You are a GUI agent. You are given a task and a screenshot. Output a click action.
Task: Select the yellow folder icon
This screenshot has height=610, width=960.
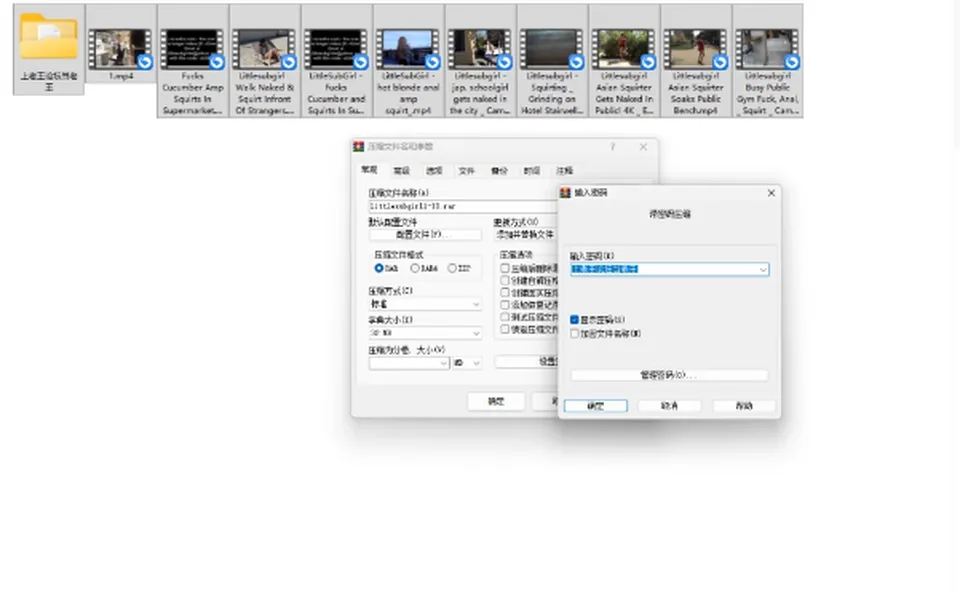point(48,38)
